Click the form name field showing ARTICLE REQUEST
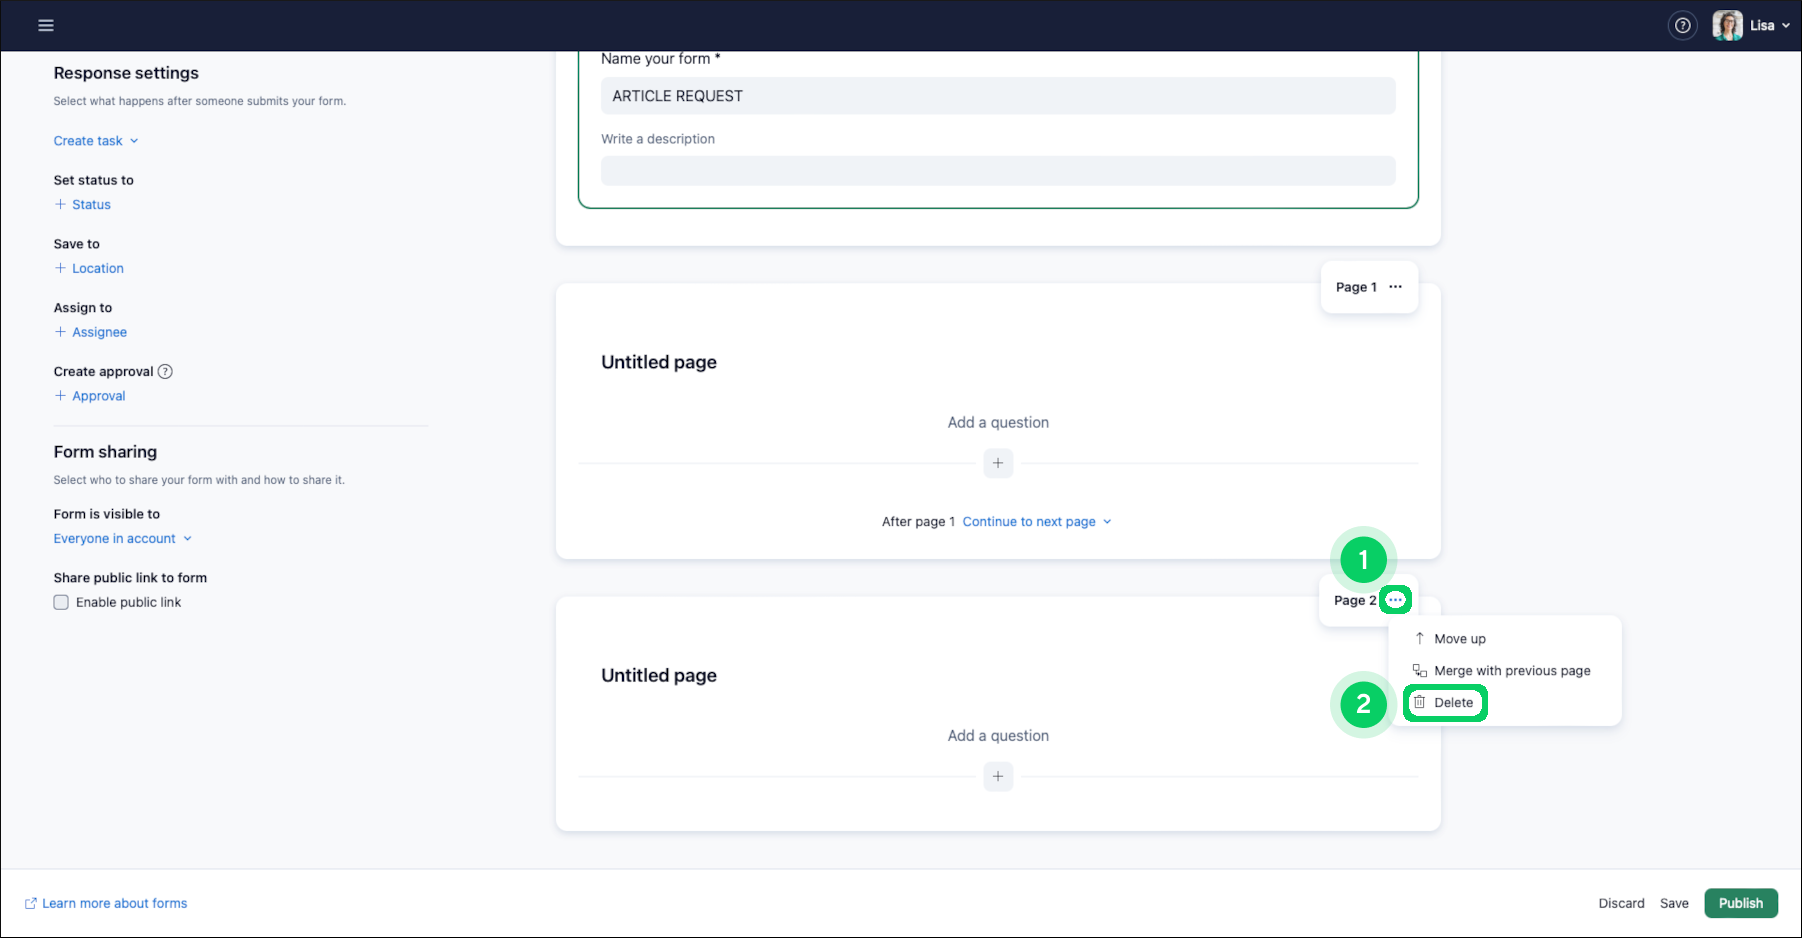Viewport: 1802px width, 938px height. pyautogui.click(x=997, y=95)
